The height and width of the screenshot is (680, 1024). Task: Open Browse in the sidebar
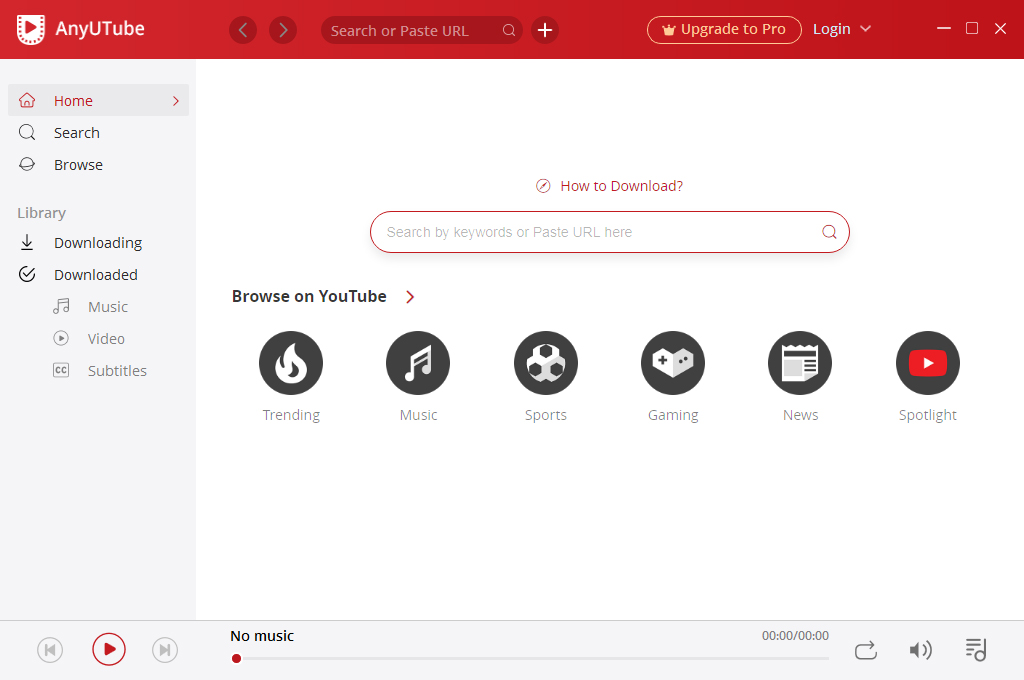tap(99, 165)
